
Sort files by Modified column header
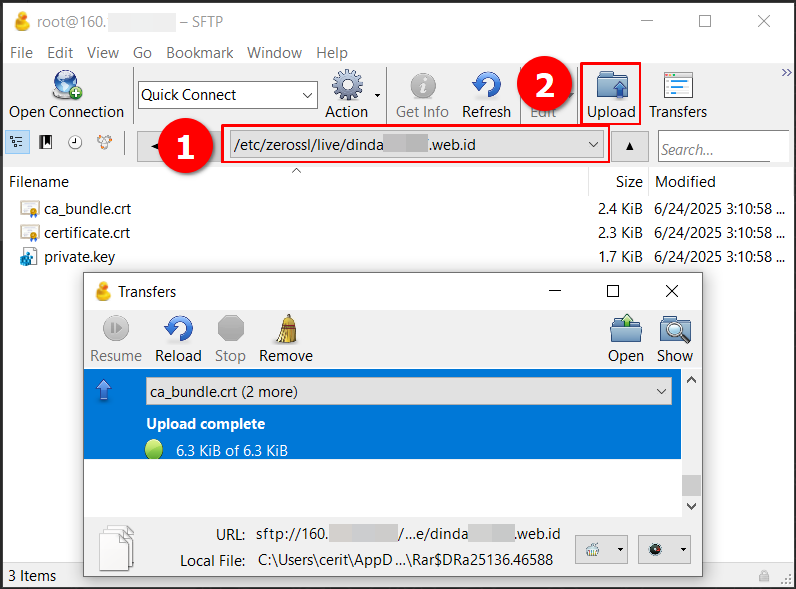685,182
